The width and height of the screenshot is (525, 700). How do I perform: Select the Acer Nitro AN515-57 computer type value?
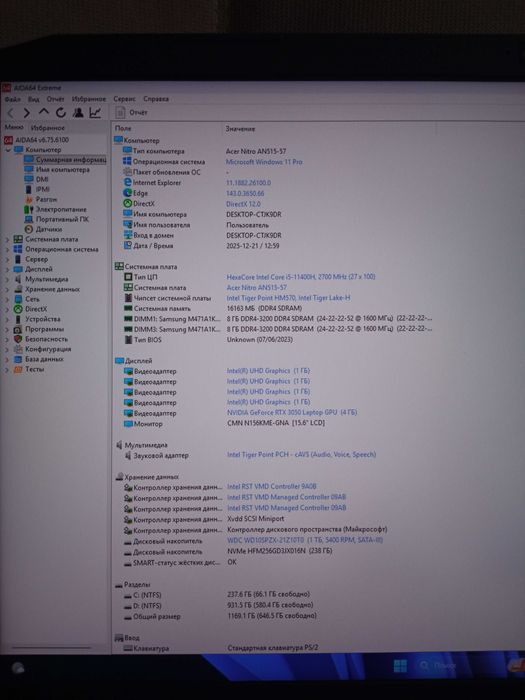[256, 152]
